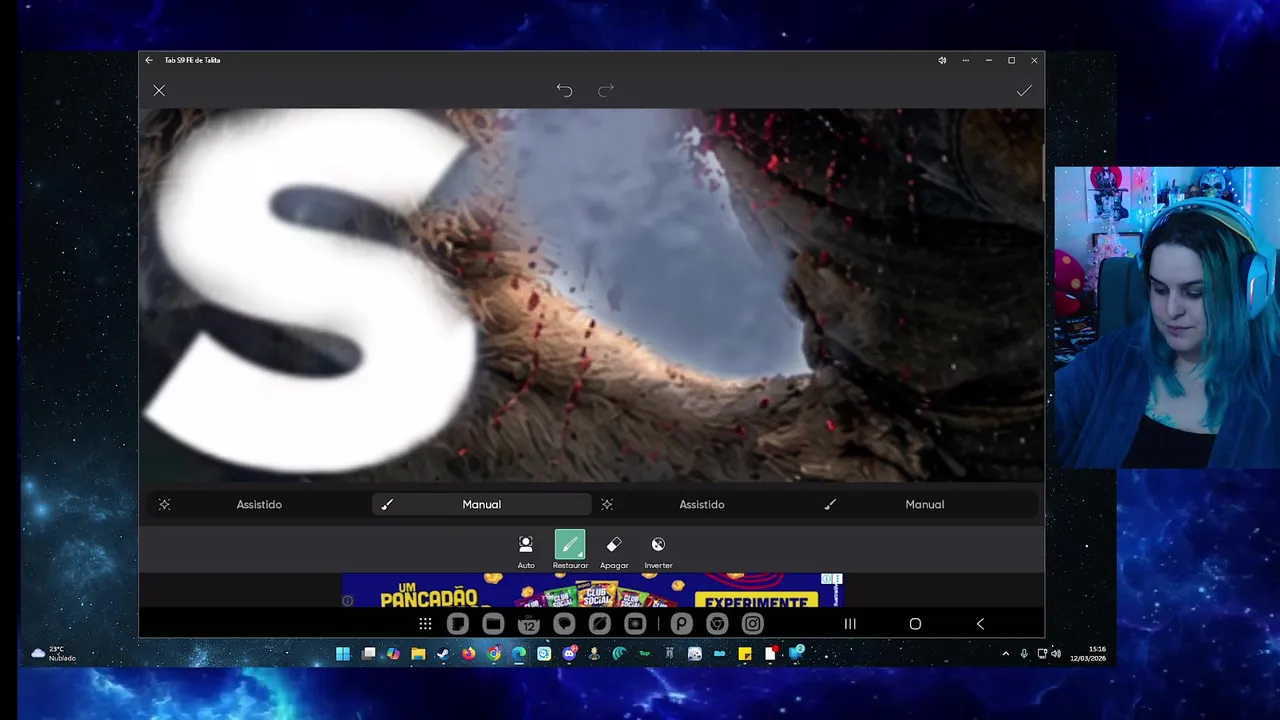Open the Club Social ad banner
This screenshot has width=1280, height=720.
[593, 590]
